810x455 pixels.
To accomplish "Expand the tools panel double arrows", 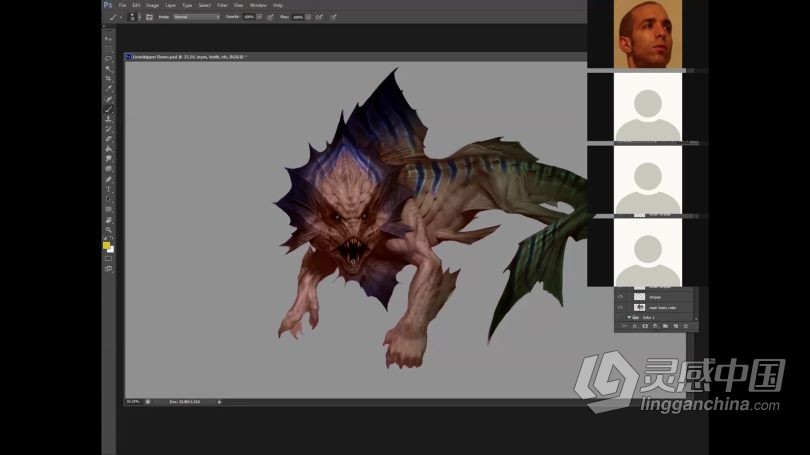I will [105, 26].
